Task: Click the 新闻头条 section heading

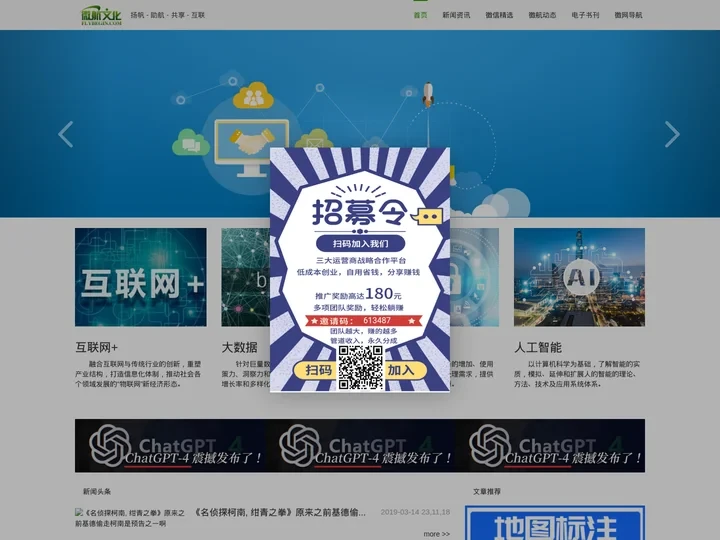Action: [97, 491]
